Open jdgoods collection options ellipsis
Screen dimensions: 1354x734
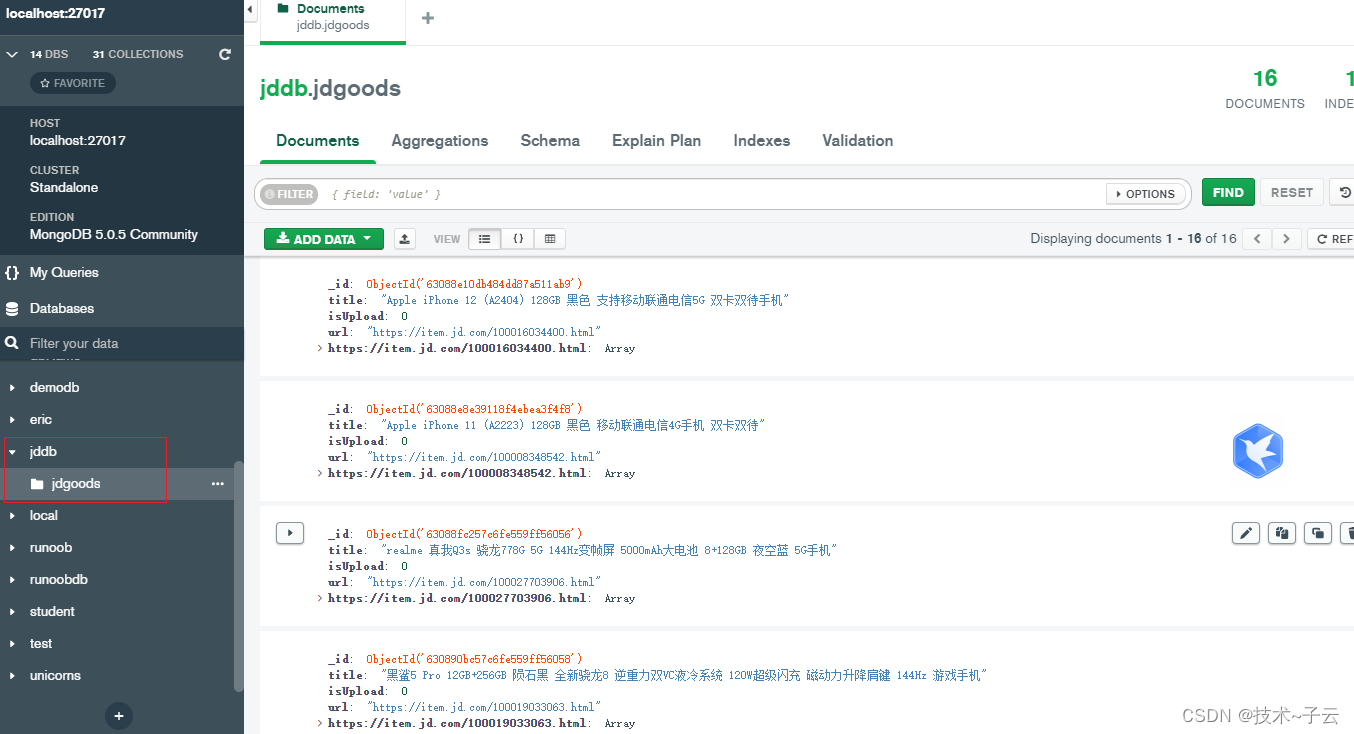[218, 484]
